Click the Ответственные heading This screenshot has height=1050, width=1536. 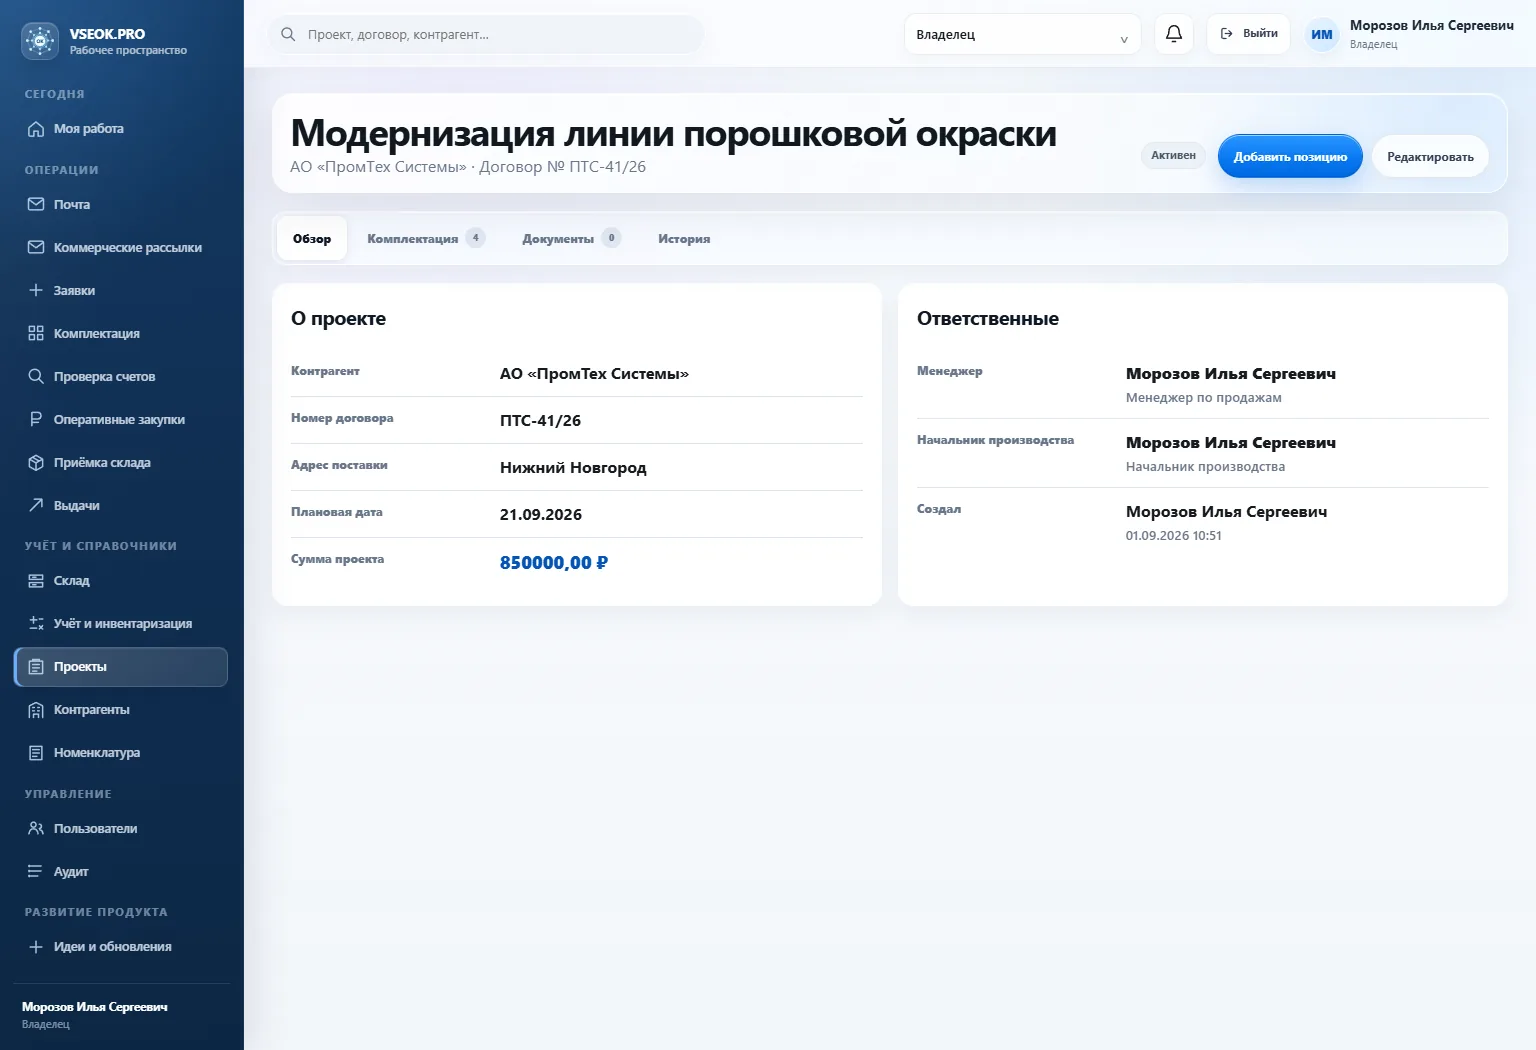coord(987,319)
